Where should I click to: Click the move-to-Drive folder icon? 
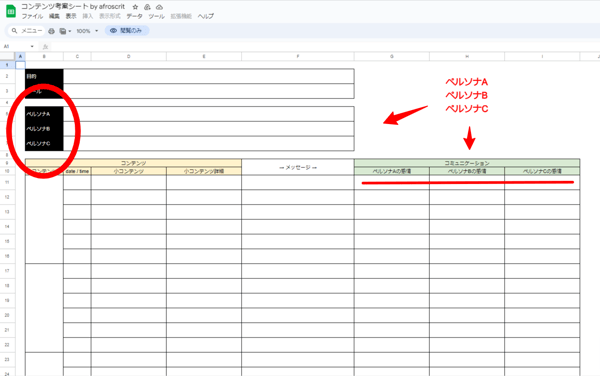147,7
